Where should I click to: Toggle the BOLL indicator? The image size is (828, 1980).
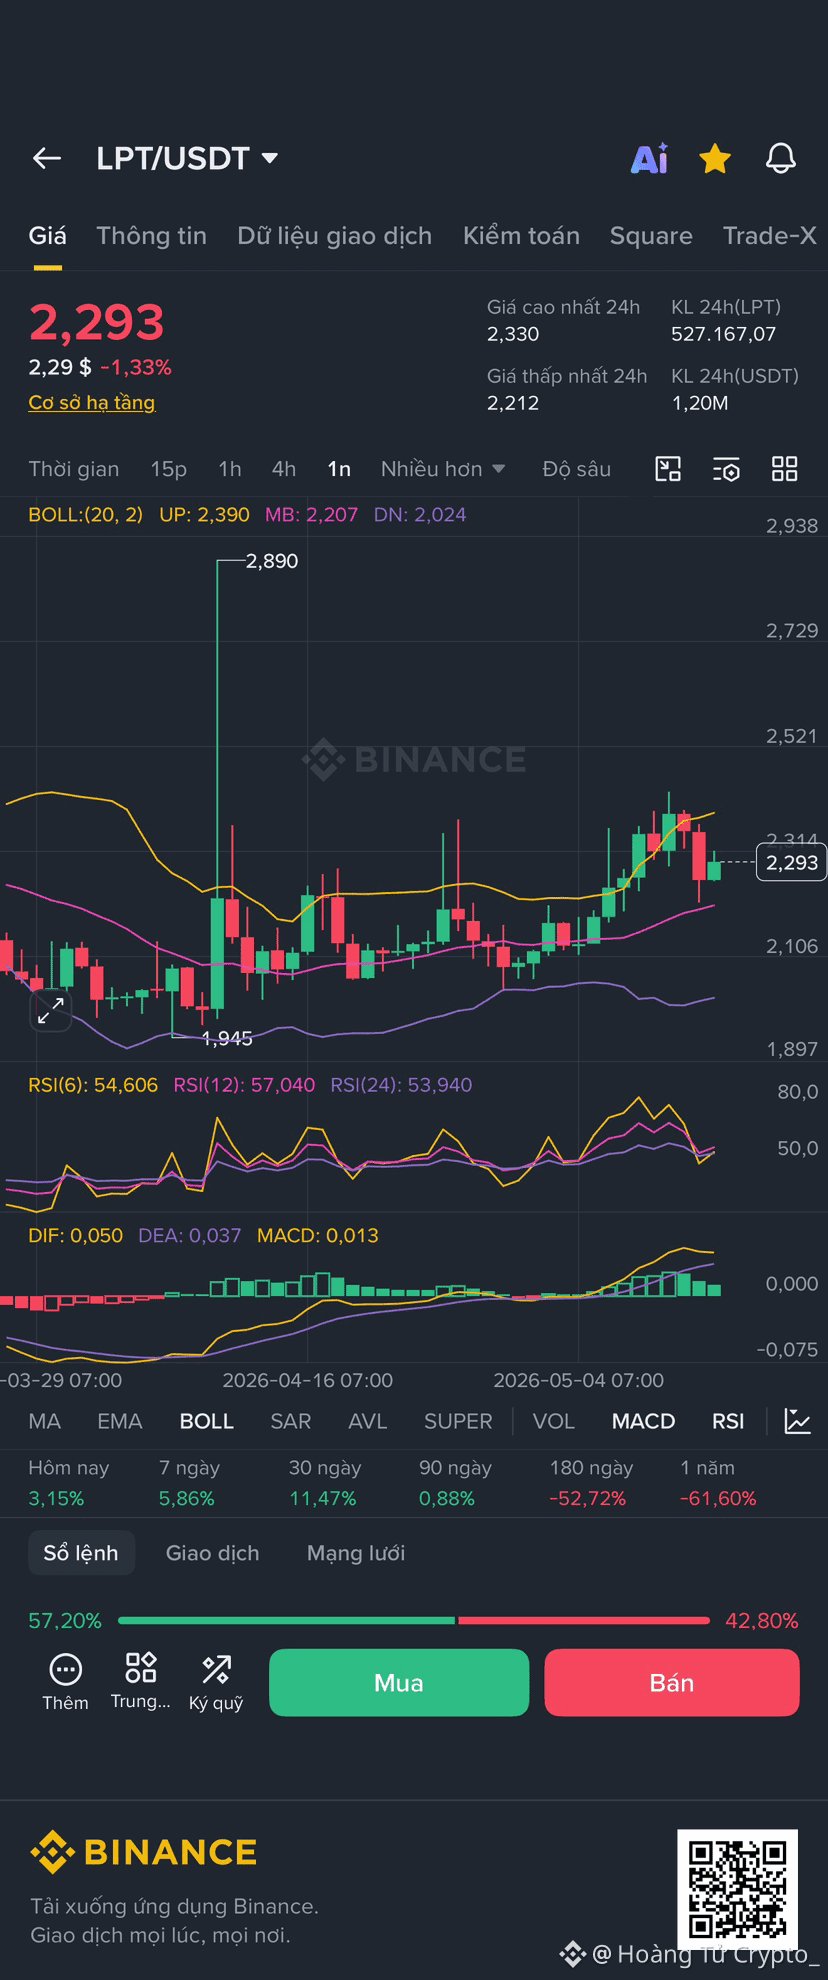coord(207,1421)
